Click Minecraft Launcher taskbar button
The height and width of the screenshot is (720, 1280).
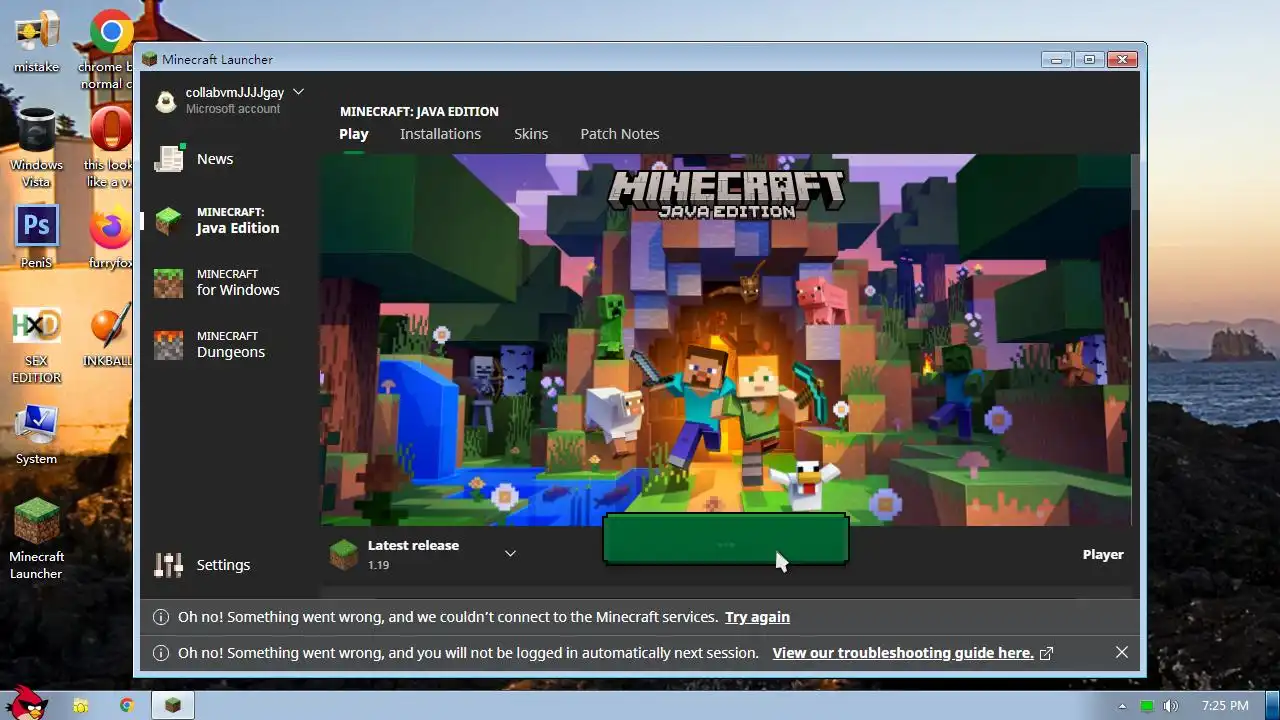(173, 705)
